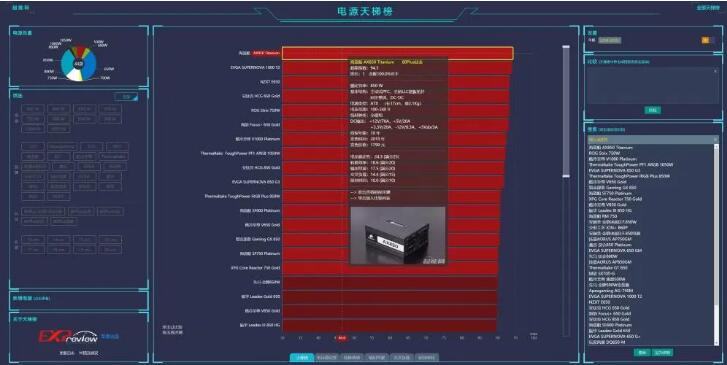Viewport: 727px width, 365px height.
Task: Click the EXPreview logo
Action: [x=68, y=336]
